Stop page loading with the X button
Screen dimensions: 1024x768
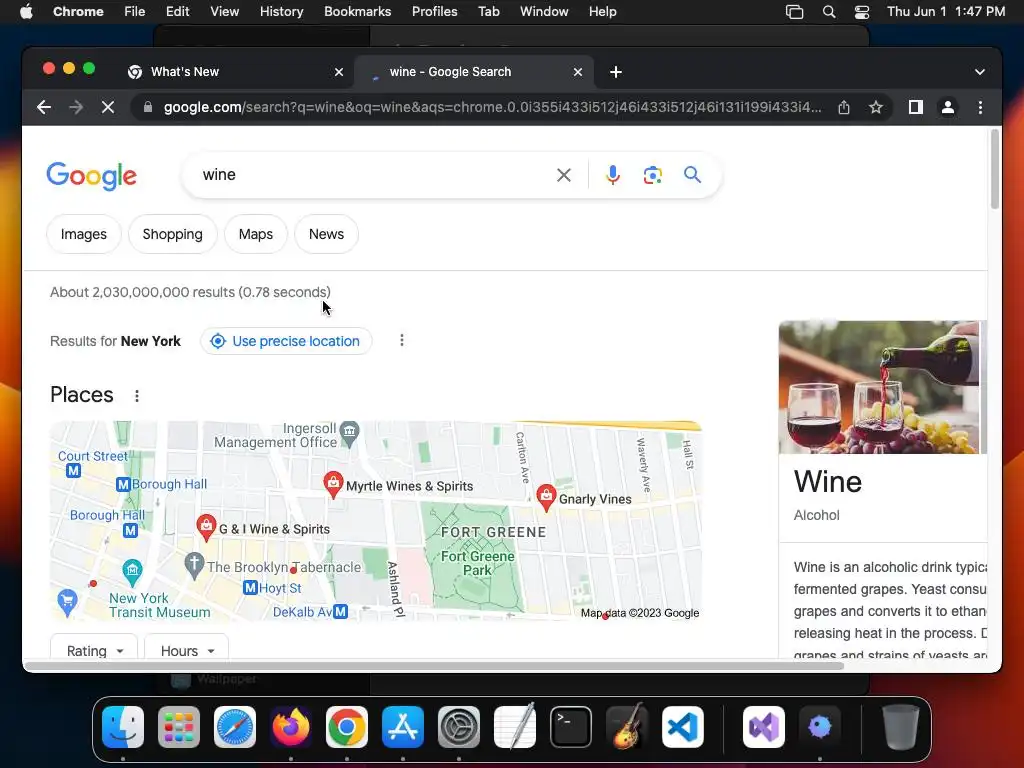pyautogui.click(x=108, y=107)
